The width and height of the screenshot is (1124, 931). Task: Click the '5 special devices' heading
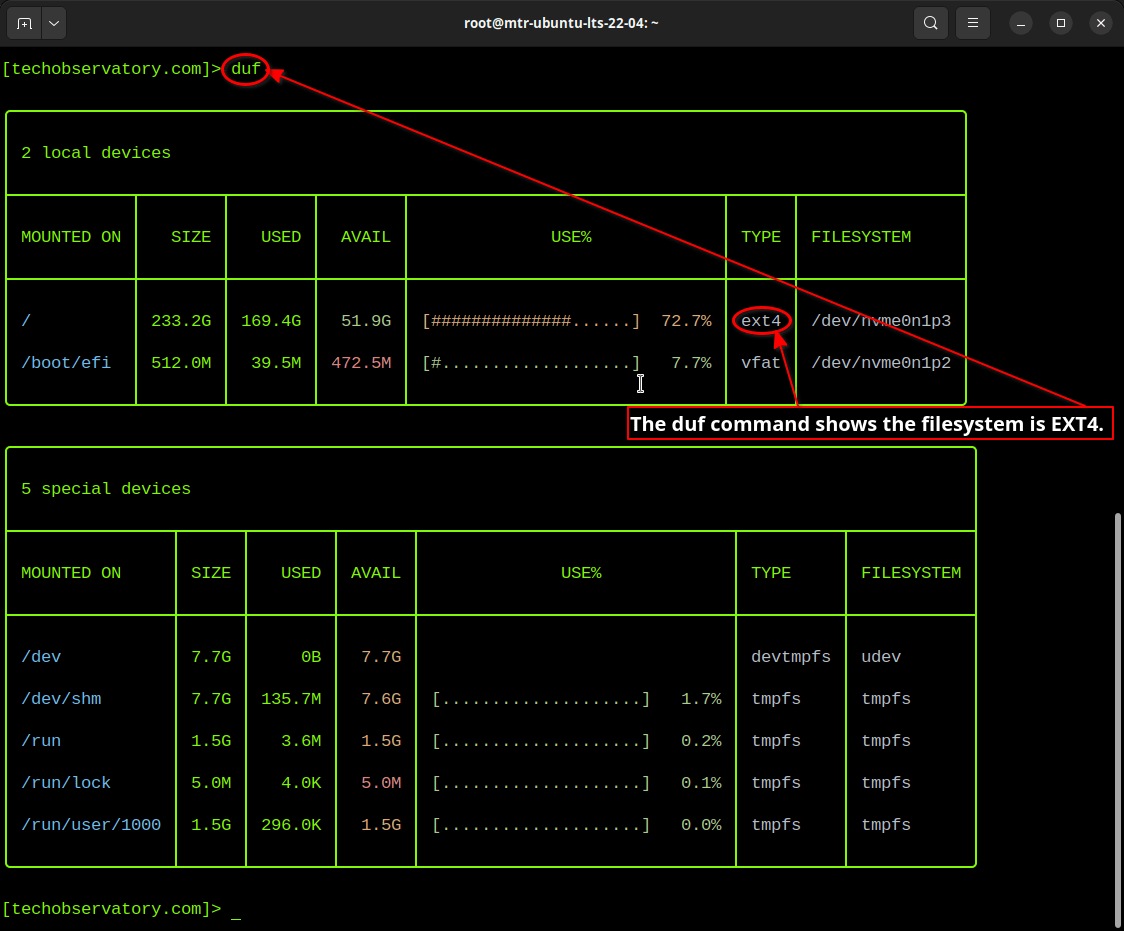tap(106, 489)
